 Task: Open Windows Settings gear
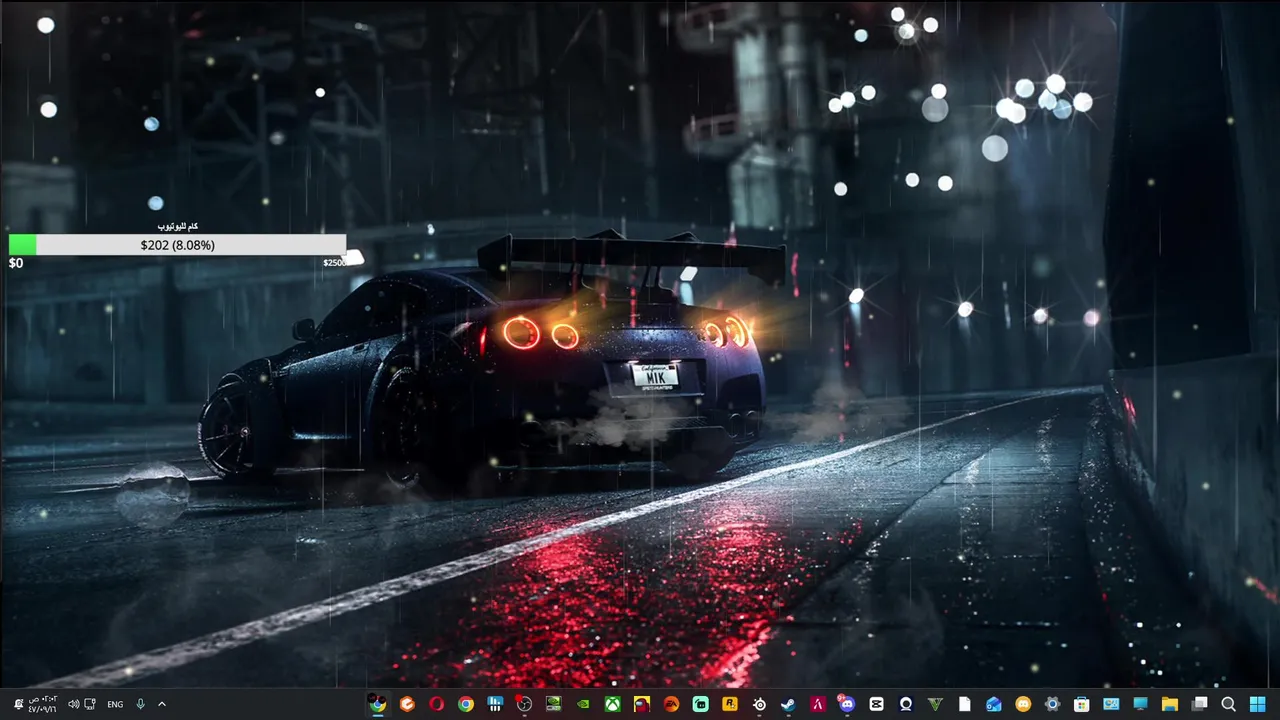[1052, 704]
